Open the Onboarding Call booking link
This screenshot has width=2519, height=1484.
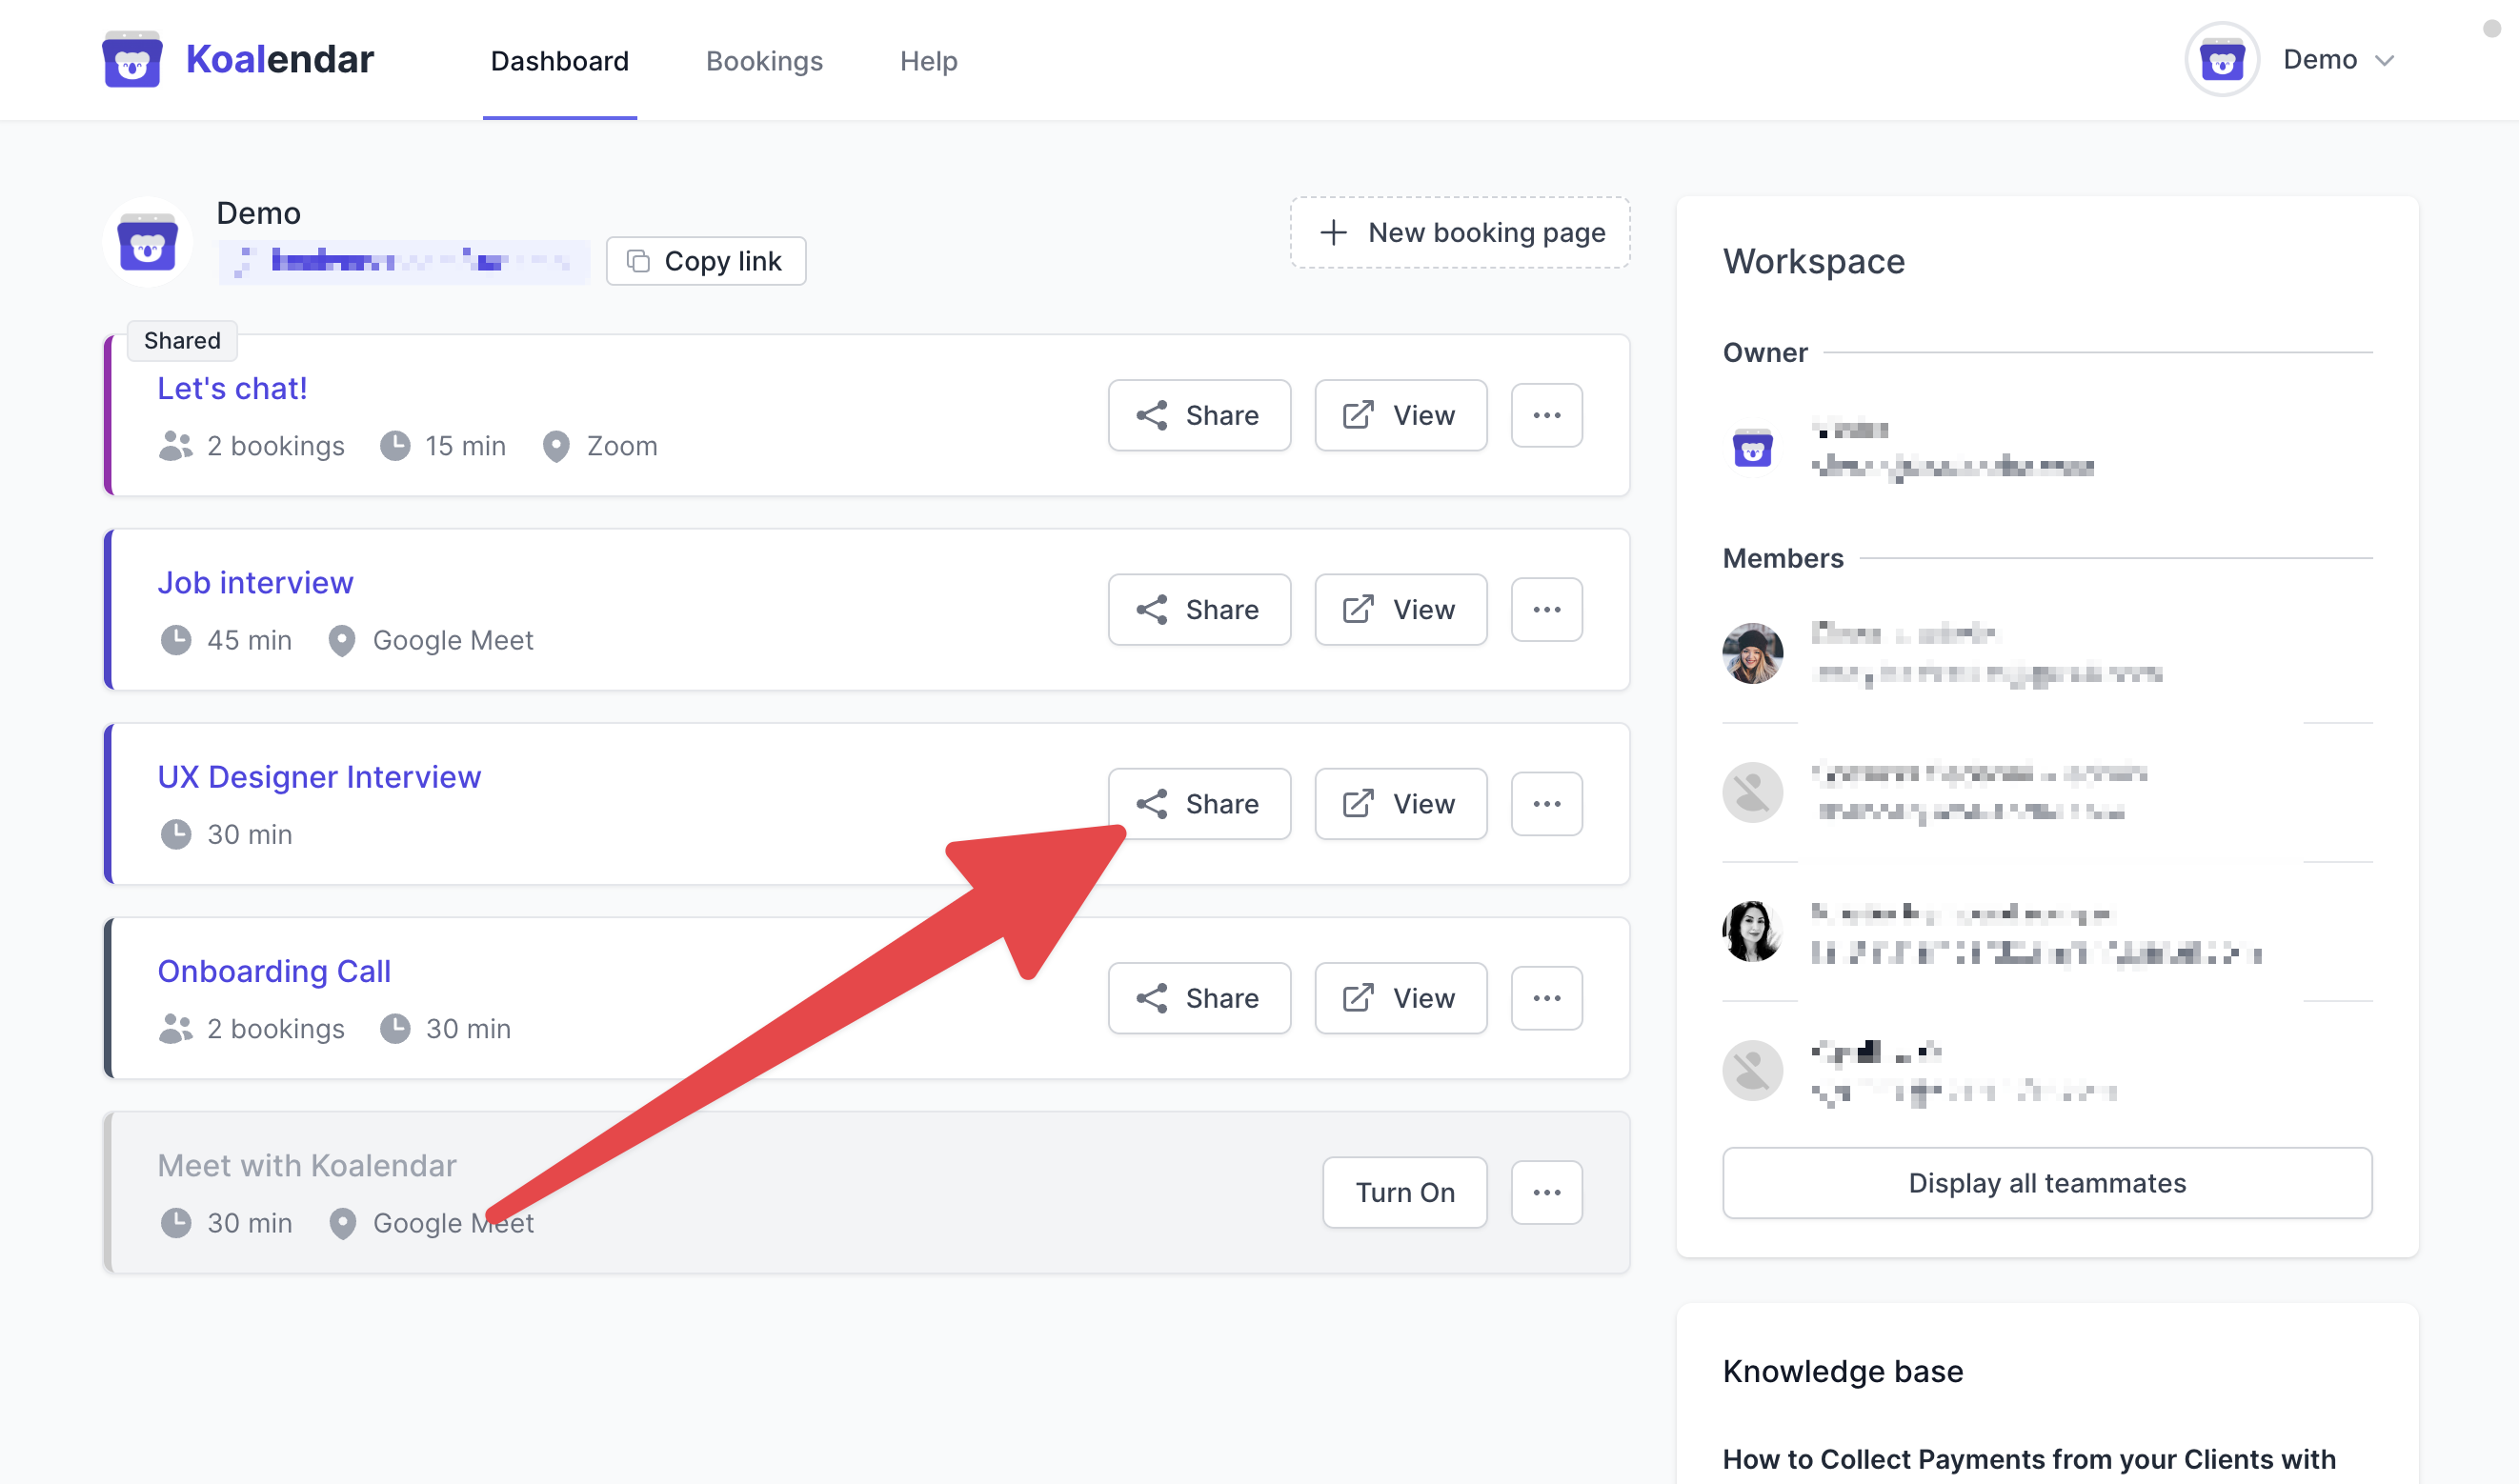coord(274,971)
